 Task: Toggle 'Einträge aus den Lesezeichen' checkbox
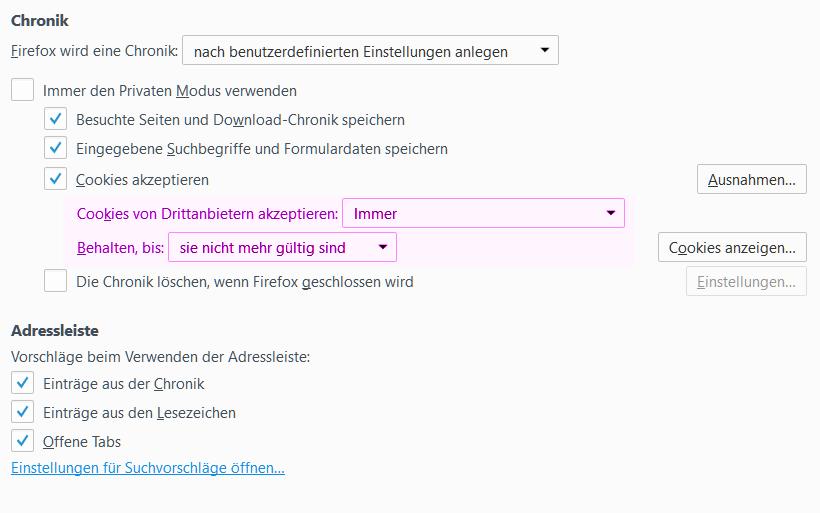(x=23, y=412)
